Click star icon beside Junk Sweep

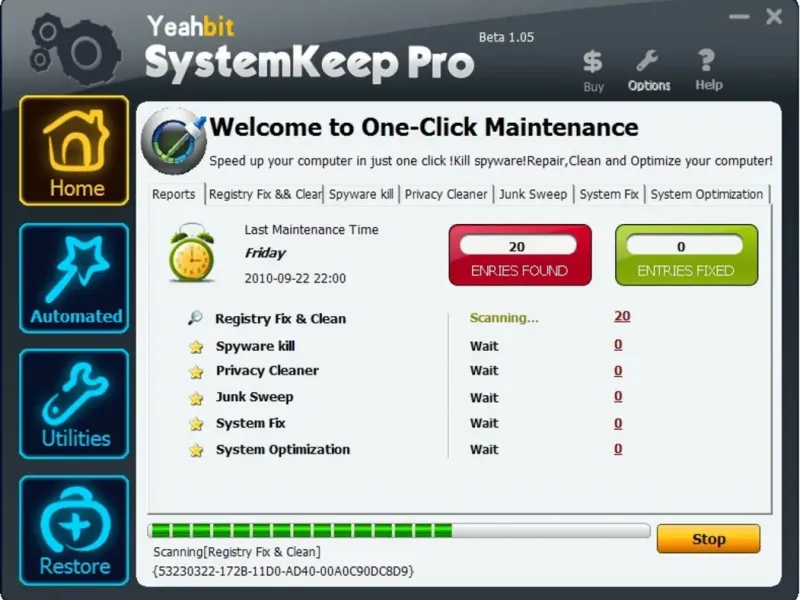tap(196, 398)
